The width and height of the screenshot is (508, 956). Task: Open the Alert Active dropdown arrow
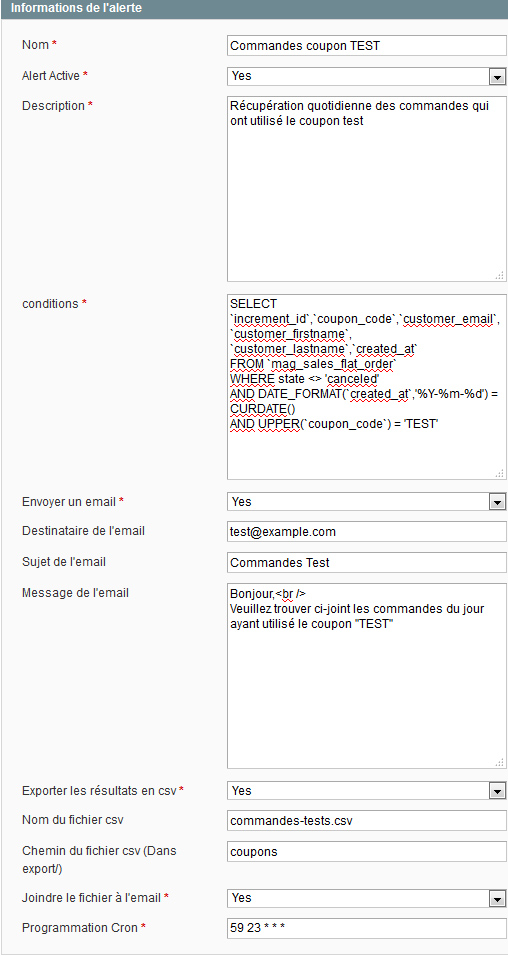click(x=498, y=77)
